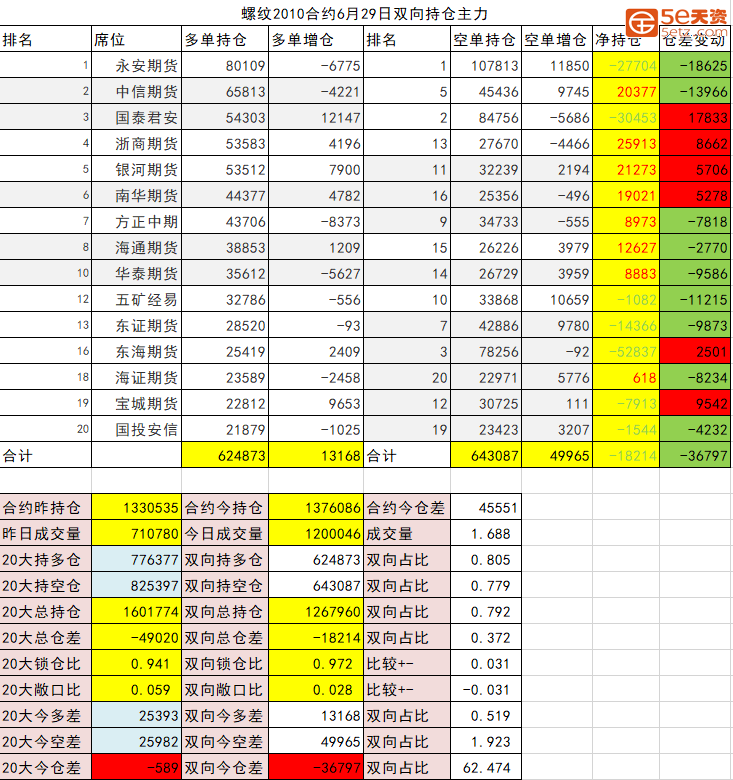
Task: Click long position change -6775
Action: [316, 65]
